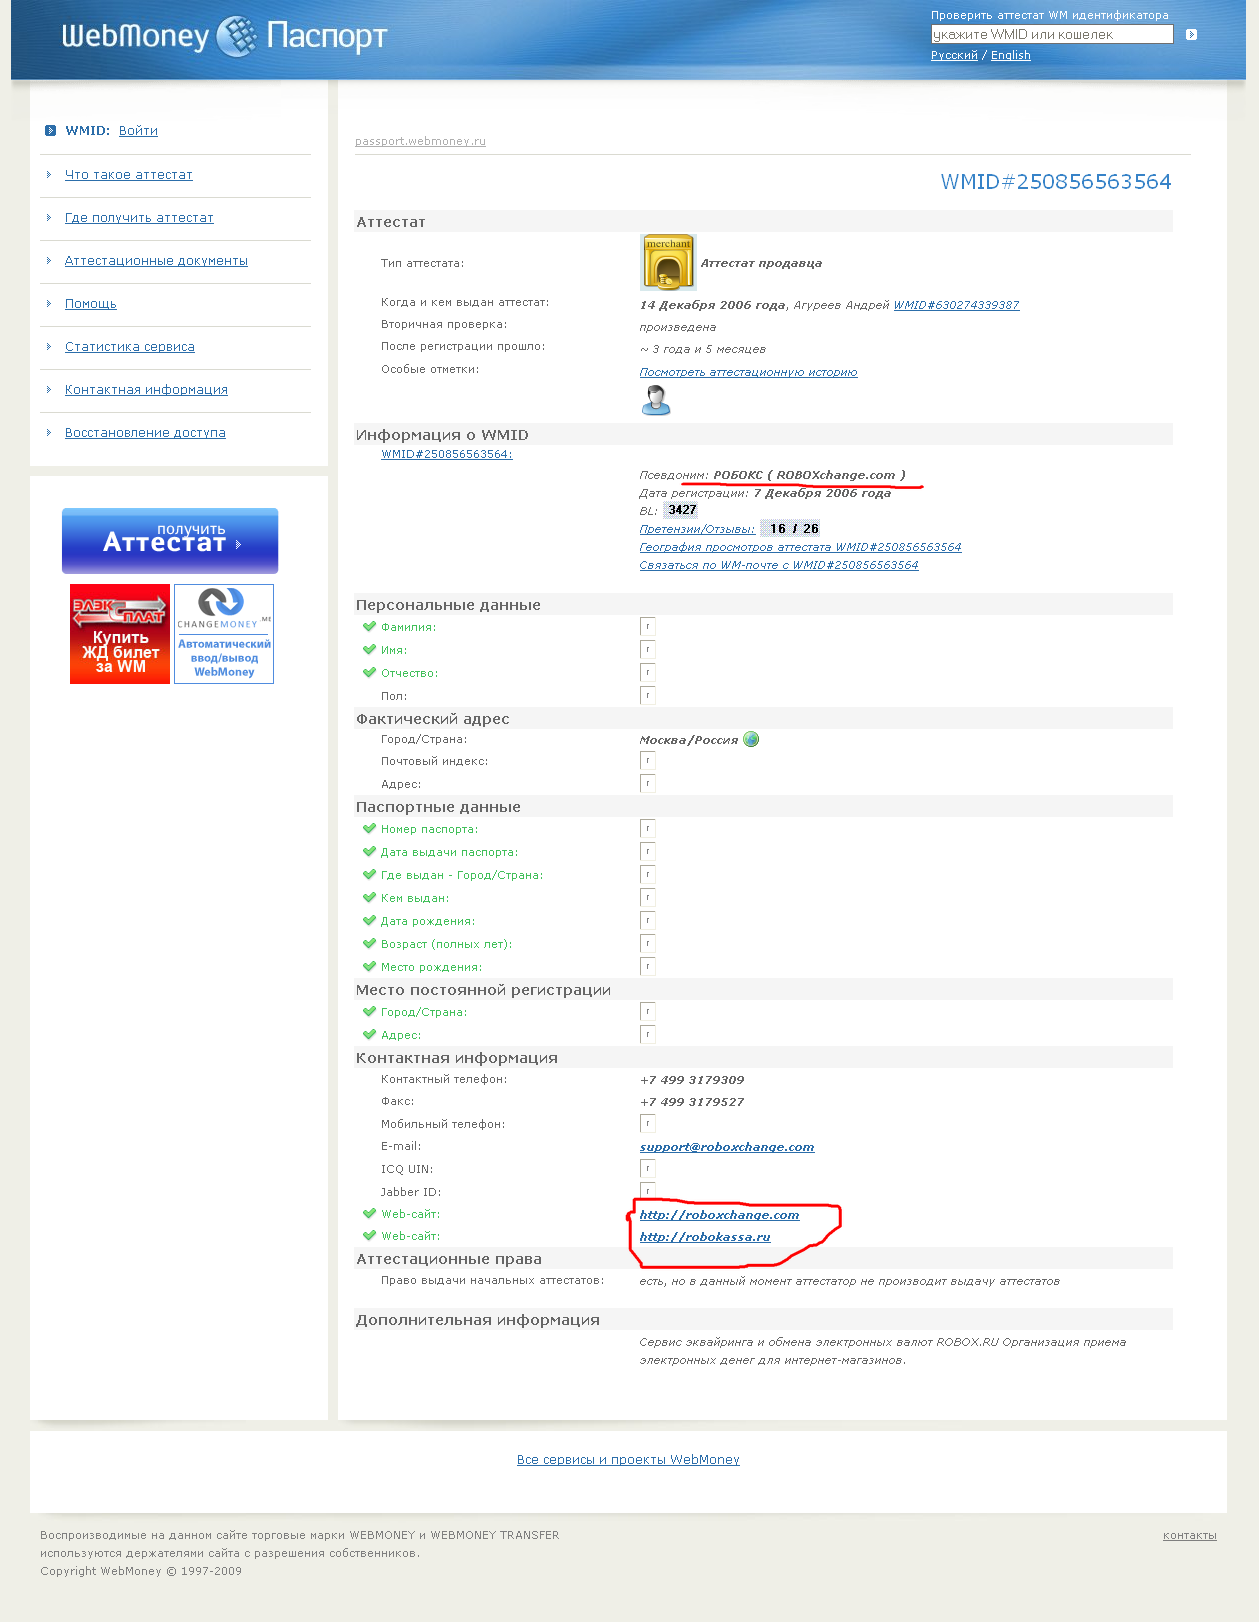The height and width of the screenshot is (1622, 1259).
Task: Click registration date 7 Декабря 2006 года
Action: [x=822, y=493]
